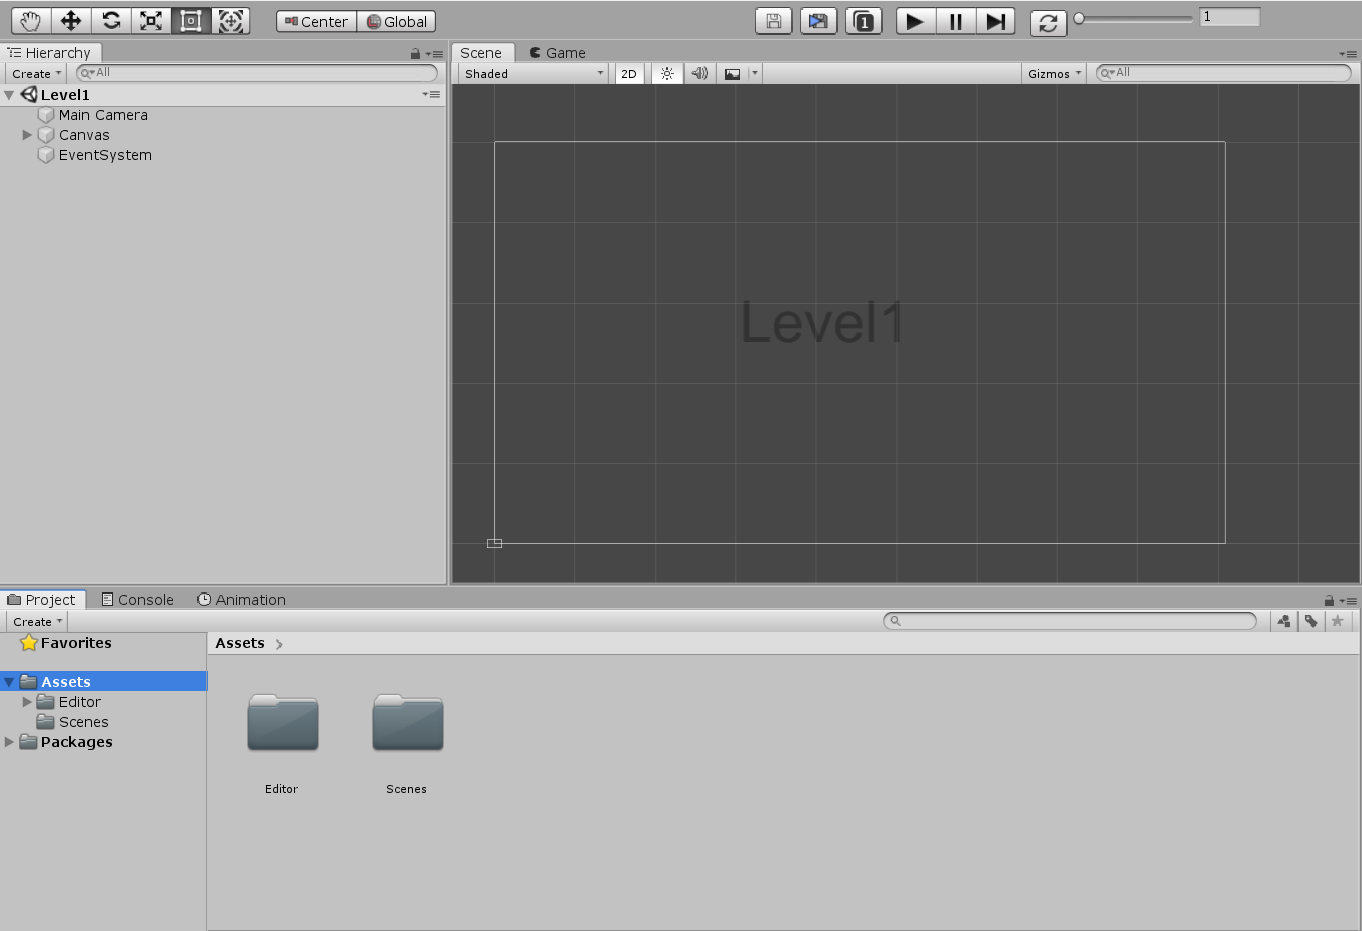This screenshot has height=931, width=1362.
Task: Toggle Global rotation mode button
Action: 397,21
